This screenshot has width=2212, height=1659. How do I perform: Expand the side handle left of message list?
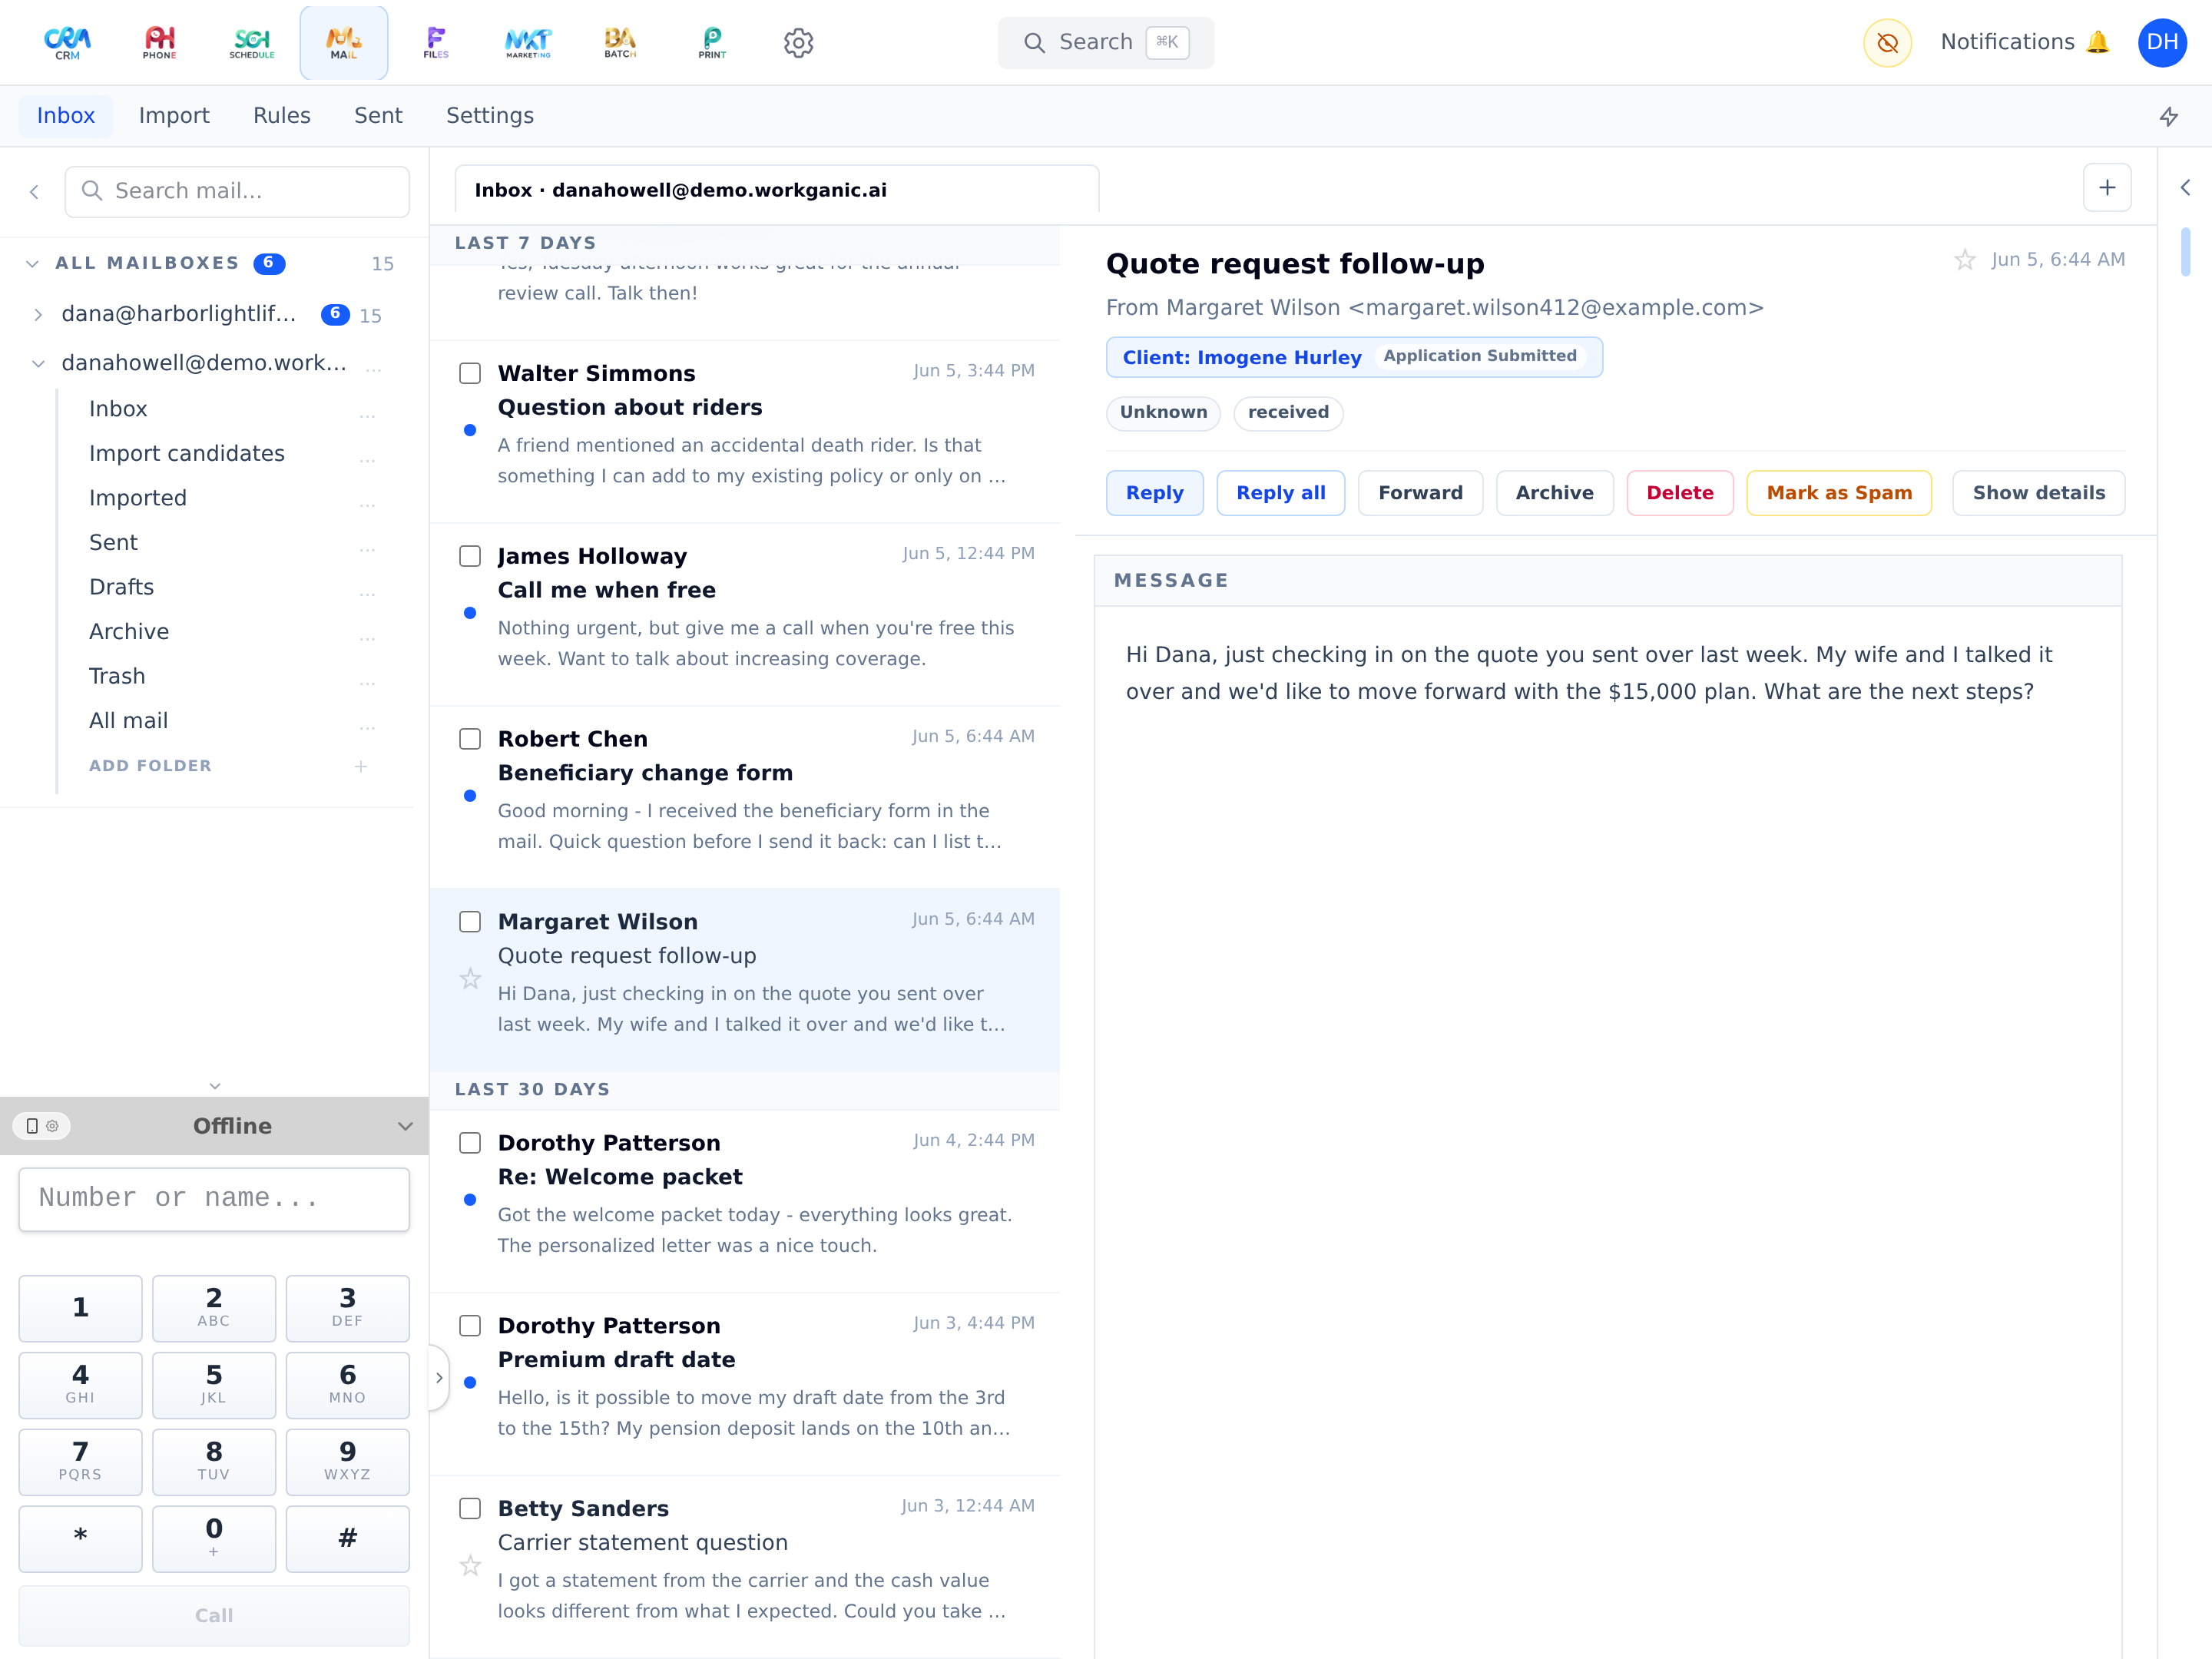[438, 1378]
